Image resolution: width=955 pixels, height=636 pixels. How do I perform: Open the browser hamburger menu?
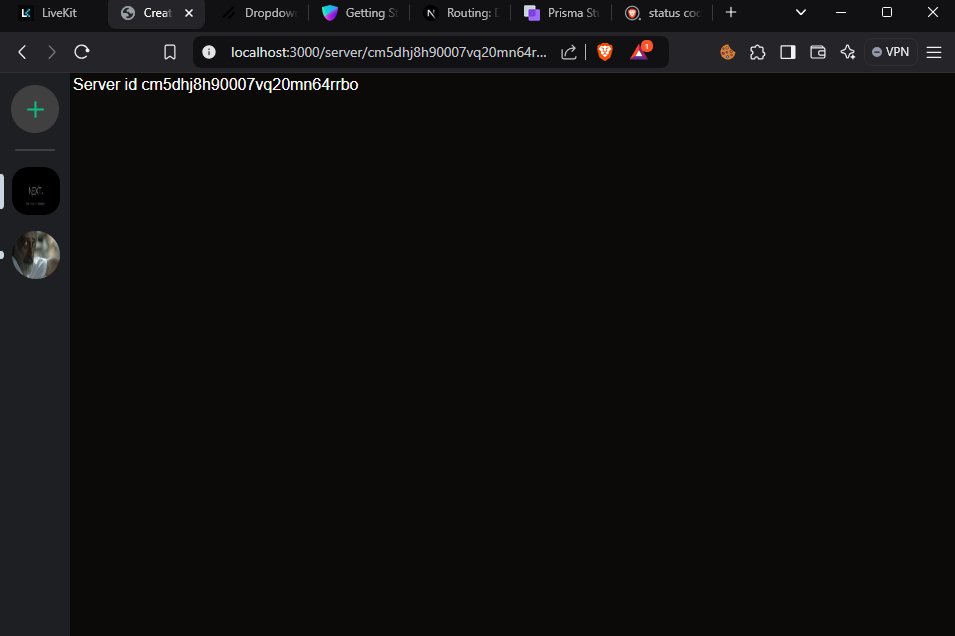tap(934, 52)
